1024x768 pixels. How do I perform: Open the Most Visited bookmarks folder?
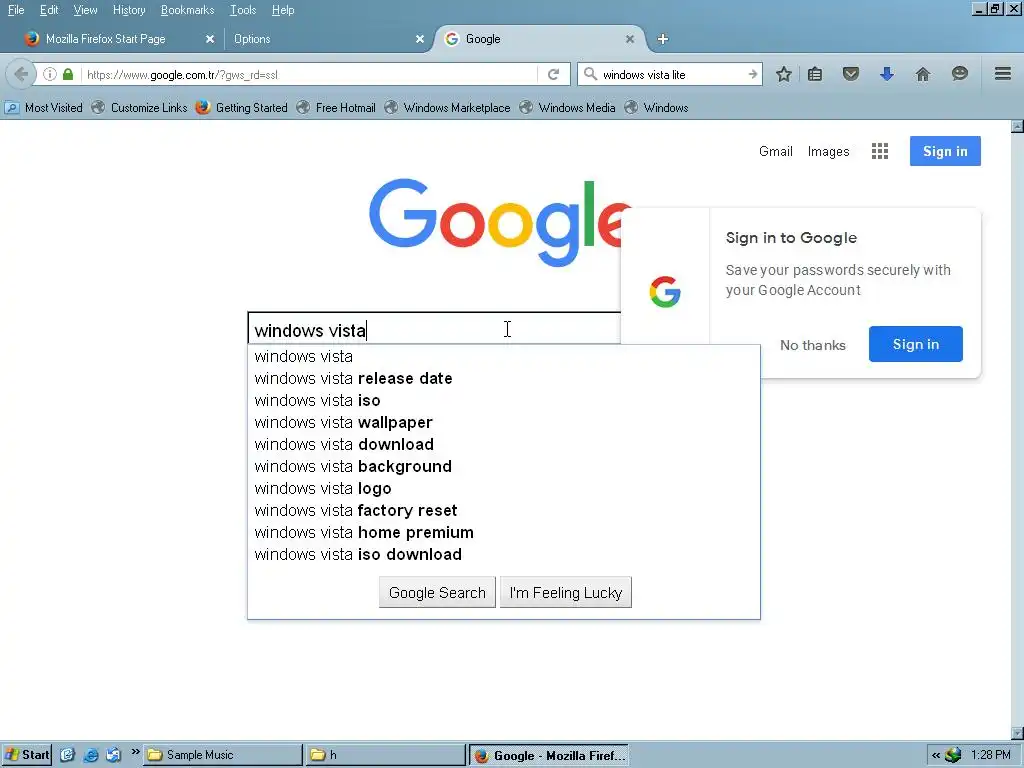point(44,108)
